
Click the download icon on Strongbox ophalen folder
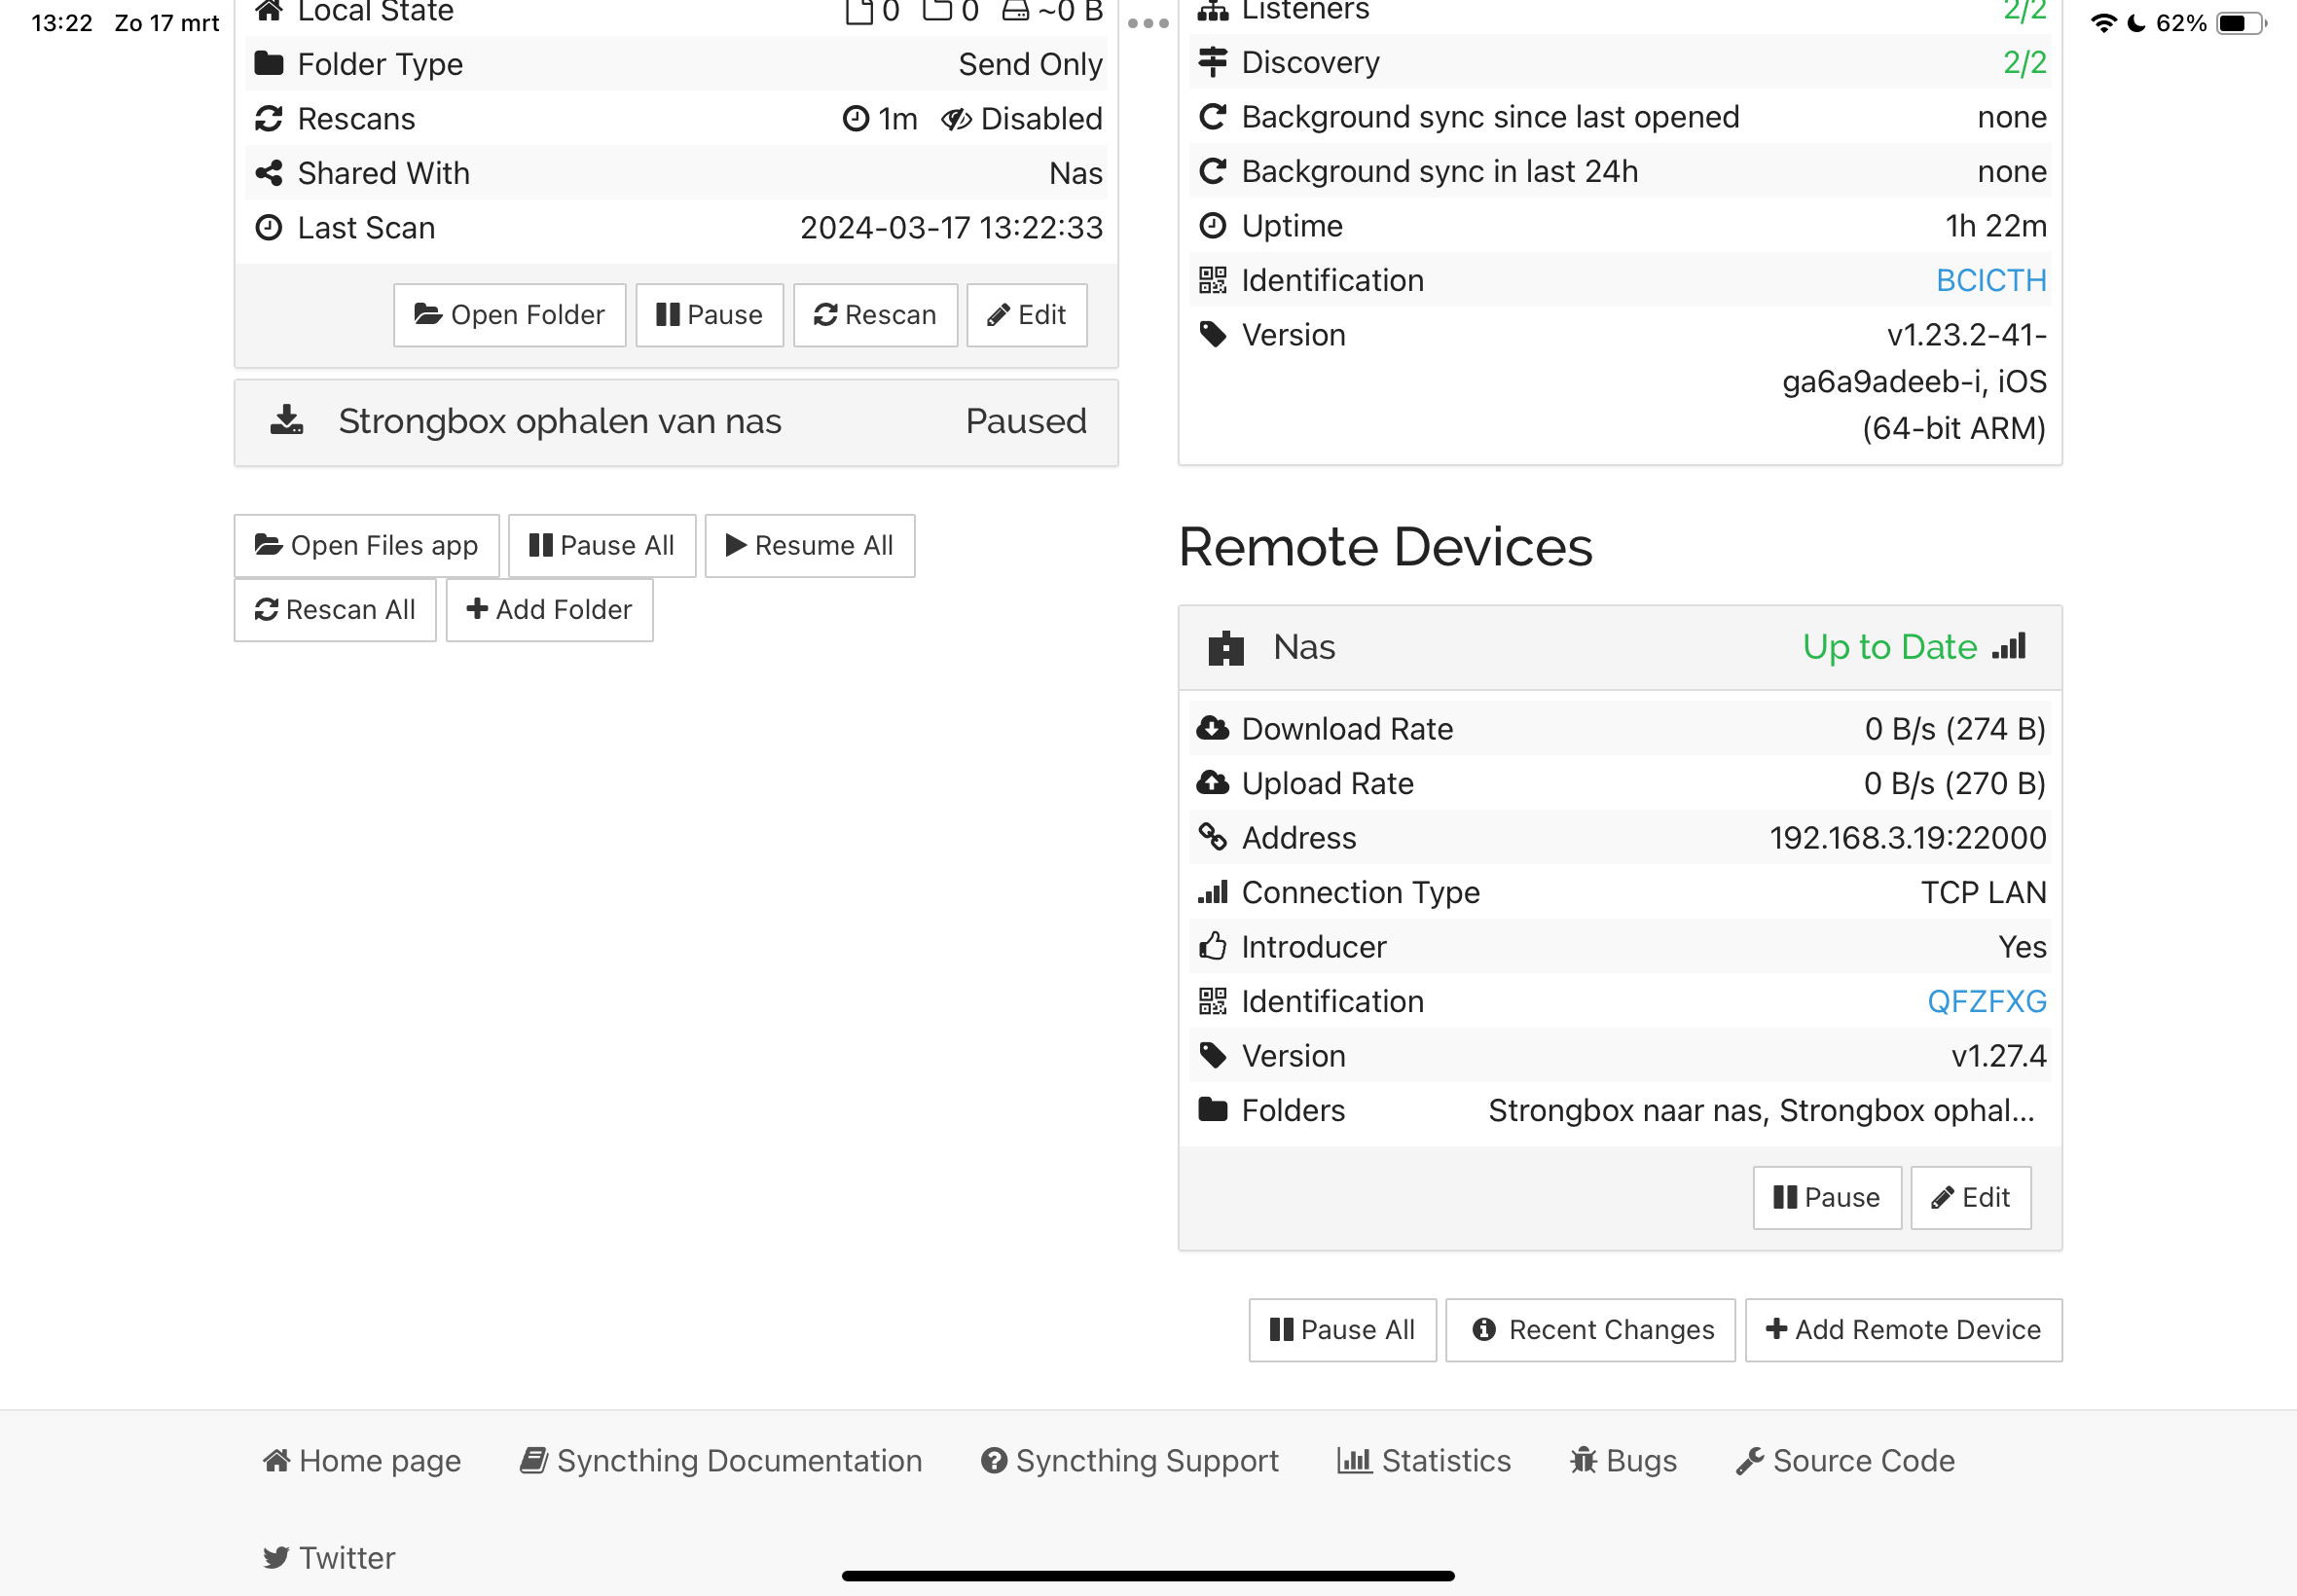point(287,420)
